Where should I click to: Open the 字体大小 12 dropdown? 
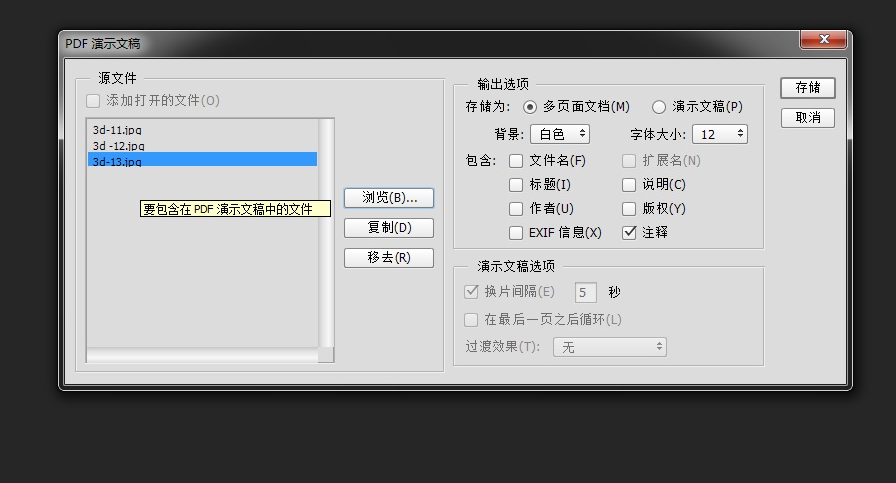(720, 134)
